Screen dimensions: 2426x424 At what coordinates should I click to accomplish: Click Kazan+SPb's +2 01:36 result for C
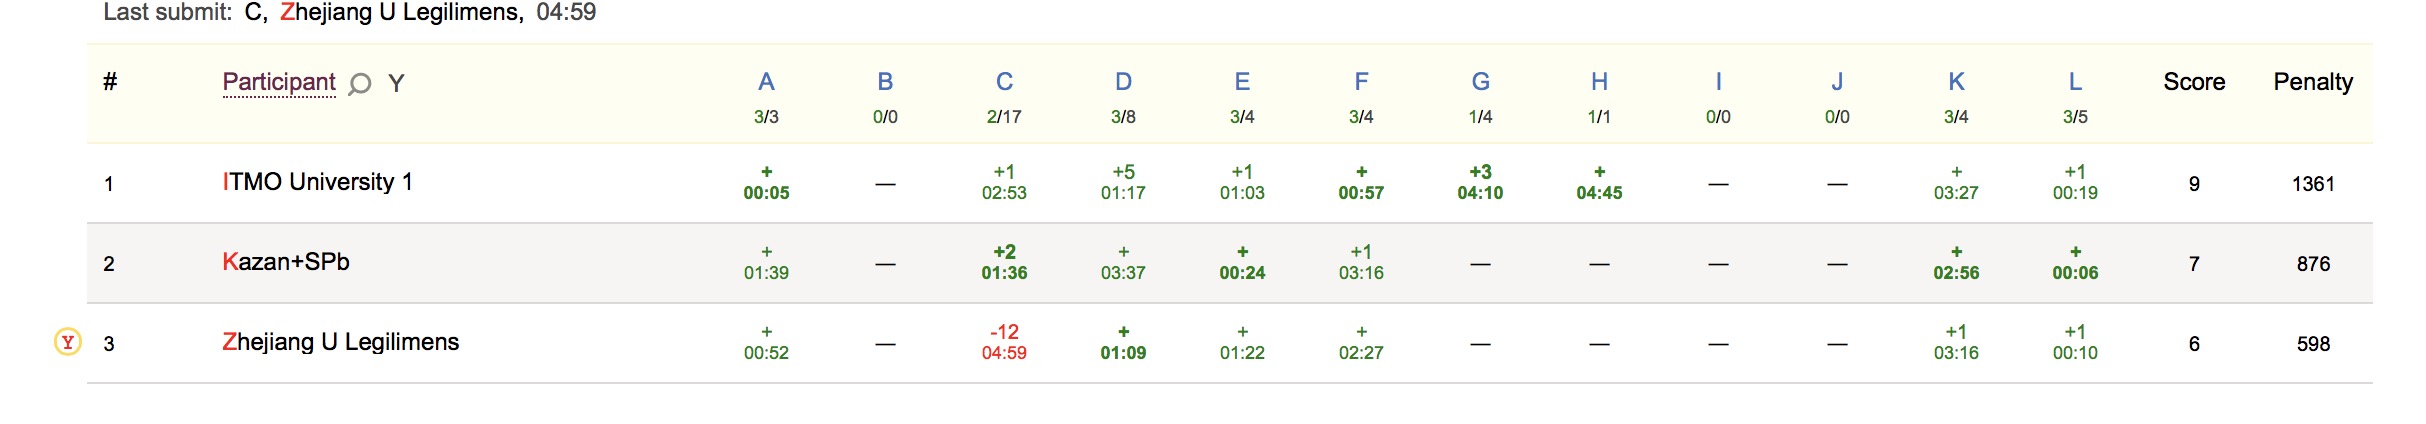coord(1004,262)
